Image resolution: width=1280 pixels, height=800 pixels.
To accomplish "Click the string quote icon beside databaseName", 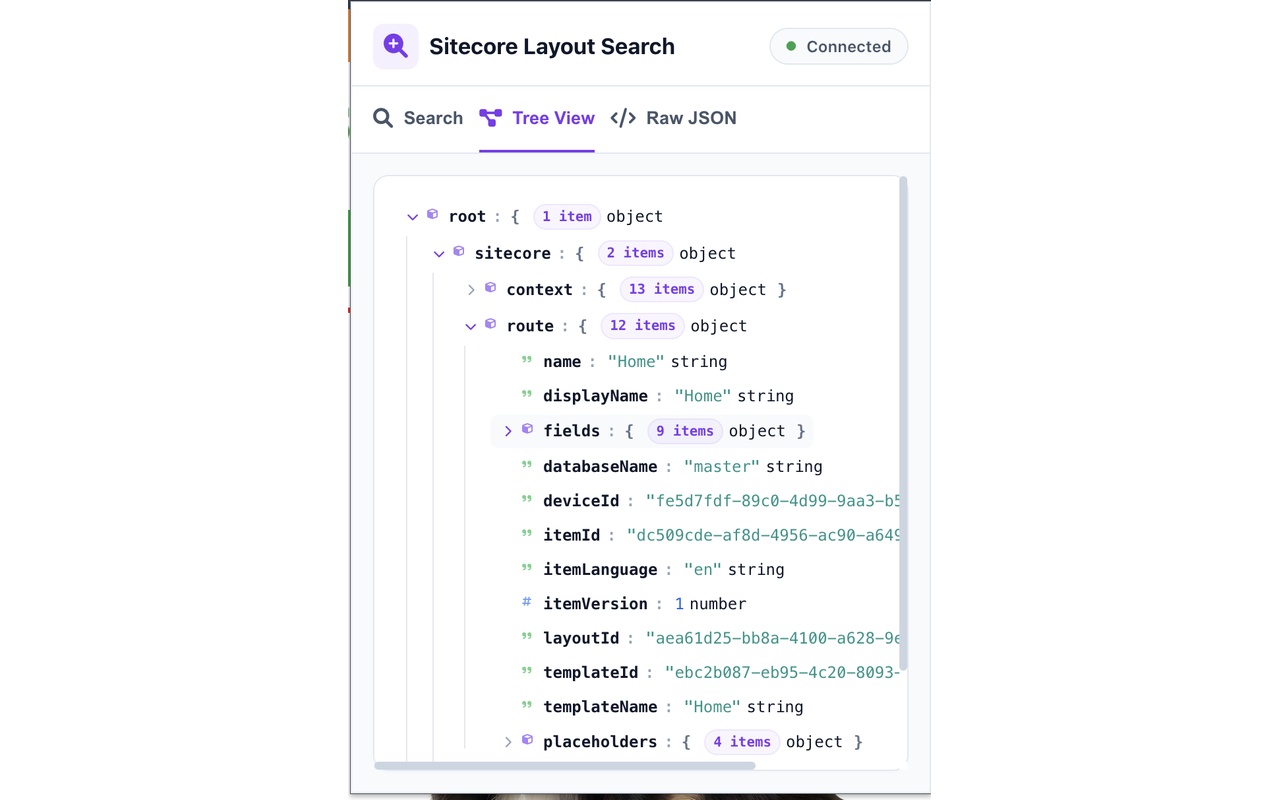I will click(527, 465).
